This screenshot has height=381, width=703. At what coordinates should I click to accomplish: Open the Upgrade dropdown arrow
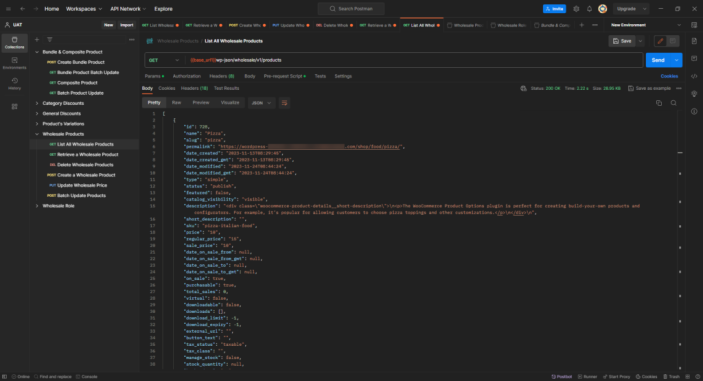[644, 9]
